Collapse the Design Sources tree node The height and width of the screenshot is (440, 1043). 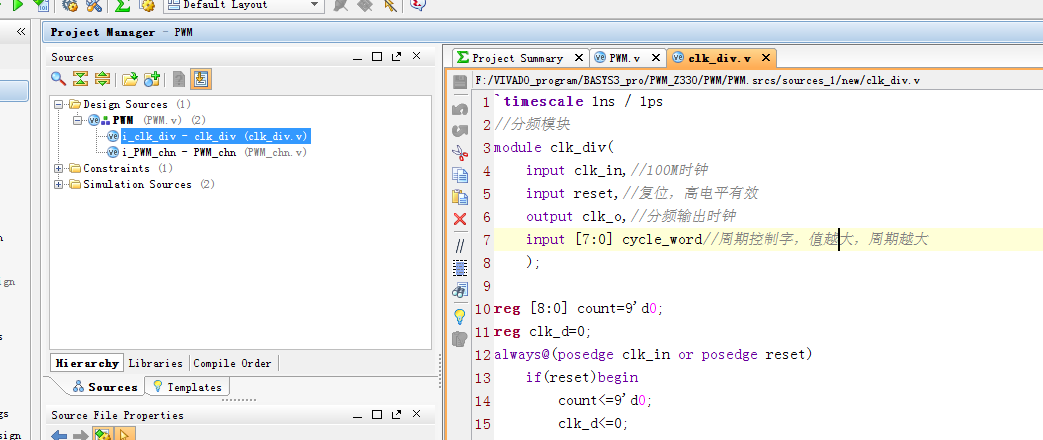click(x=60, y=104)
